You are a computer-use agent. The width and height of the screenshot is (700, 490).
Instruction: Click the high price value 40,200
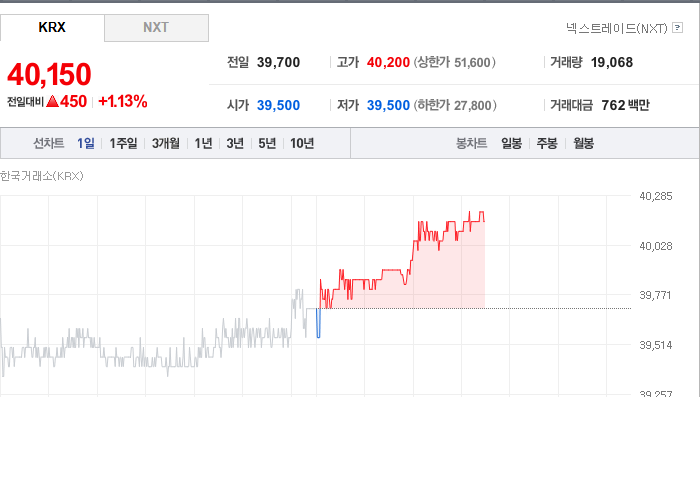(x=388, y=62)
